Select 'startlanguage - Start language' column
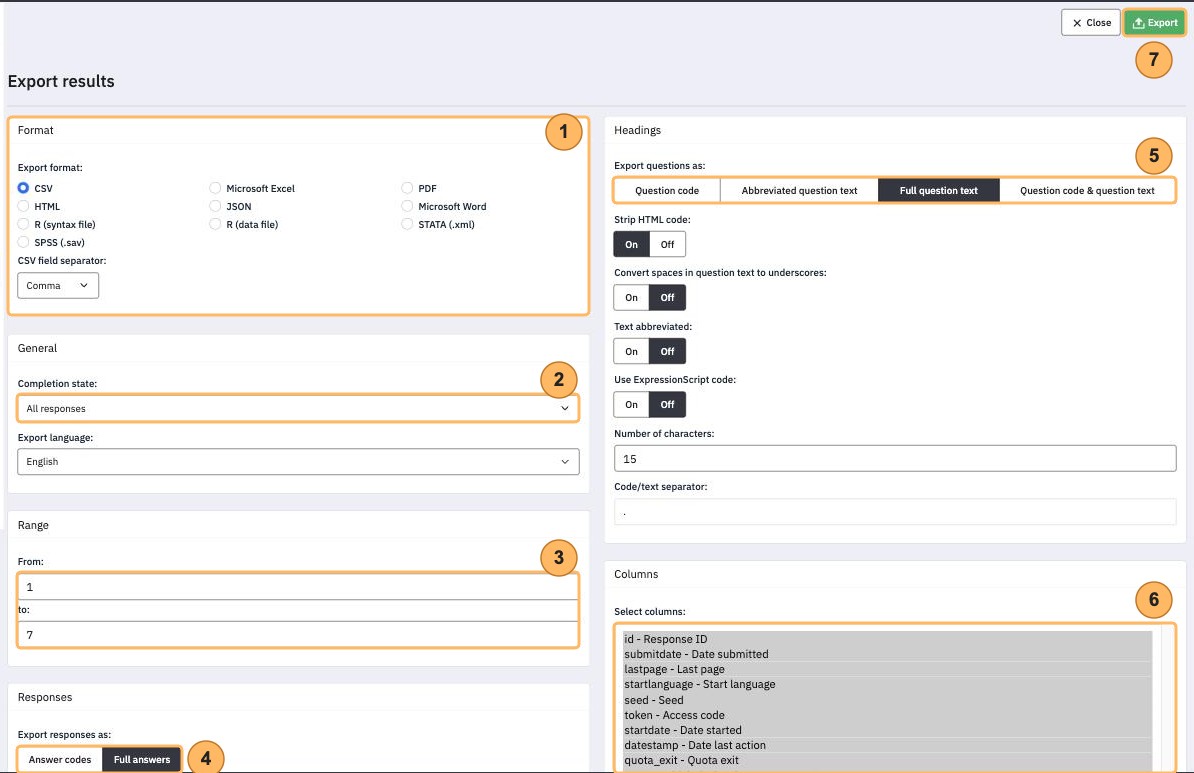1194x773 pixels. coord(887,684)
